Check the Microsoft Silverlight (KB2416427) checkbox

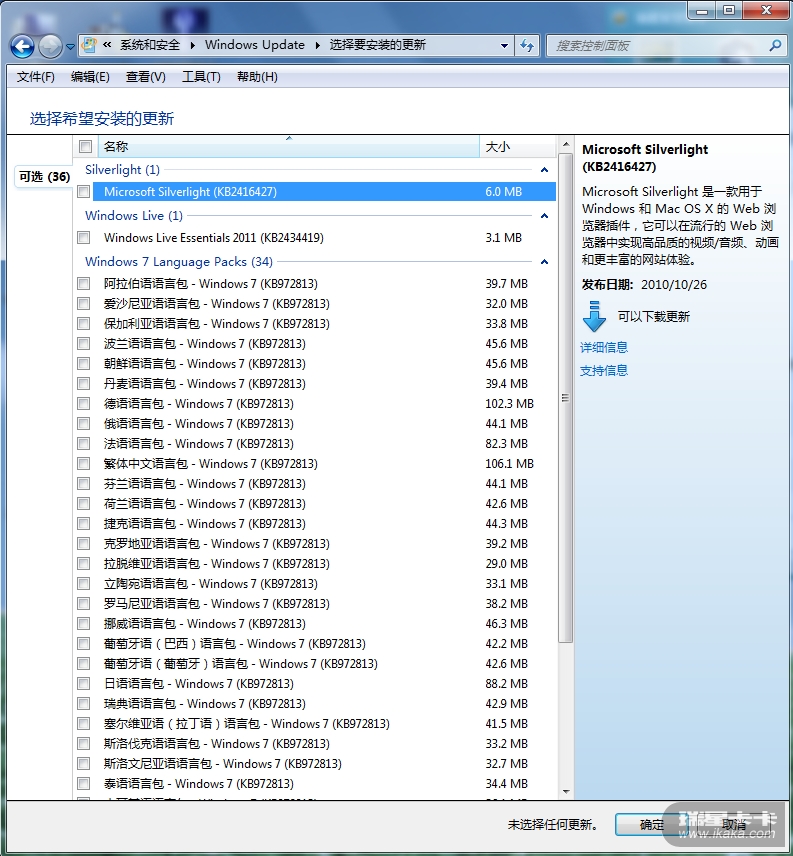(84, 192)
